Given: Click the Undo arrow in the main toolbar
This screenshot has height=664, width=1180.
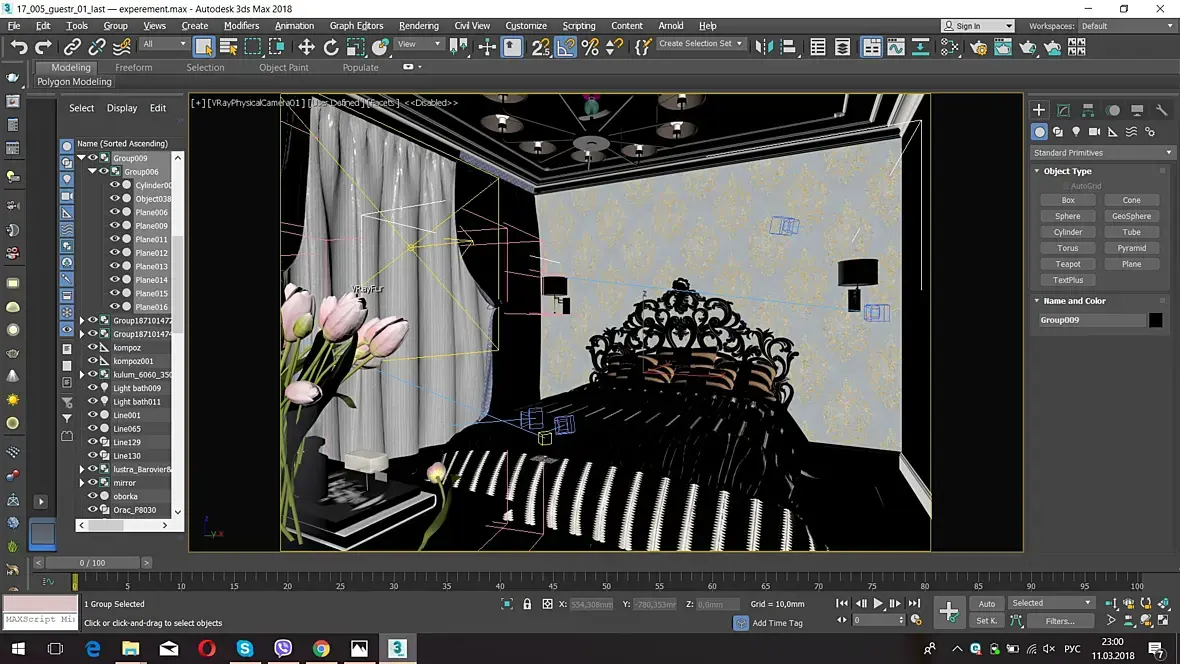Looking at the screenshot, I should (x=19, y=46).
